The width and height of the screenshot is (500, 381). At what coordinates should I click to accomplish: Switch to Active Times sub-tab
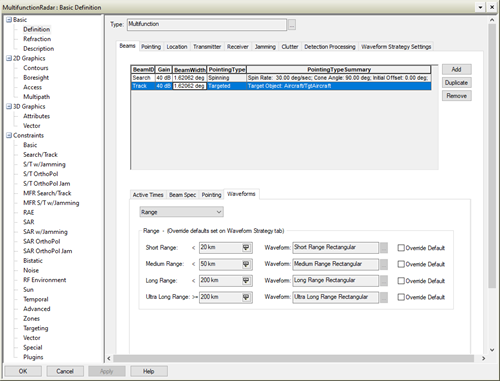click(148, 195)
